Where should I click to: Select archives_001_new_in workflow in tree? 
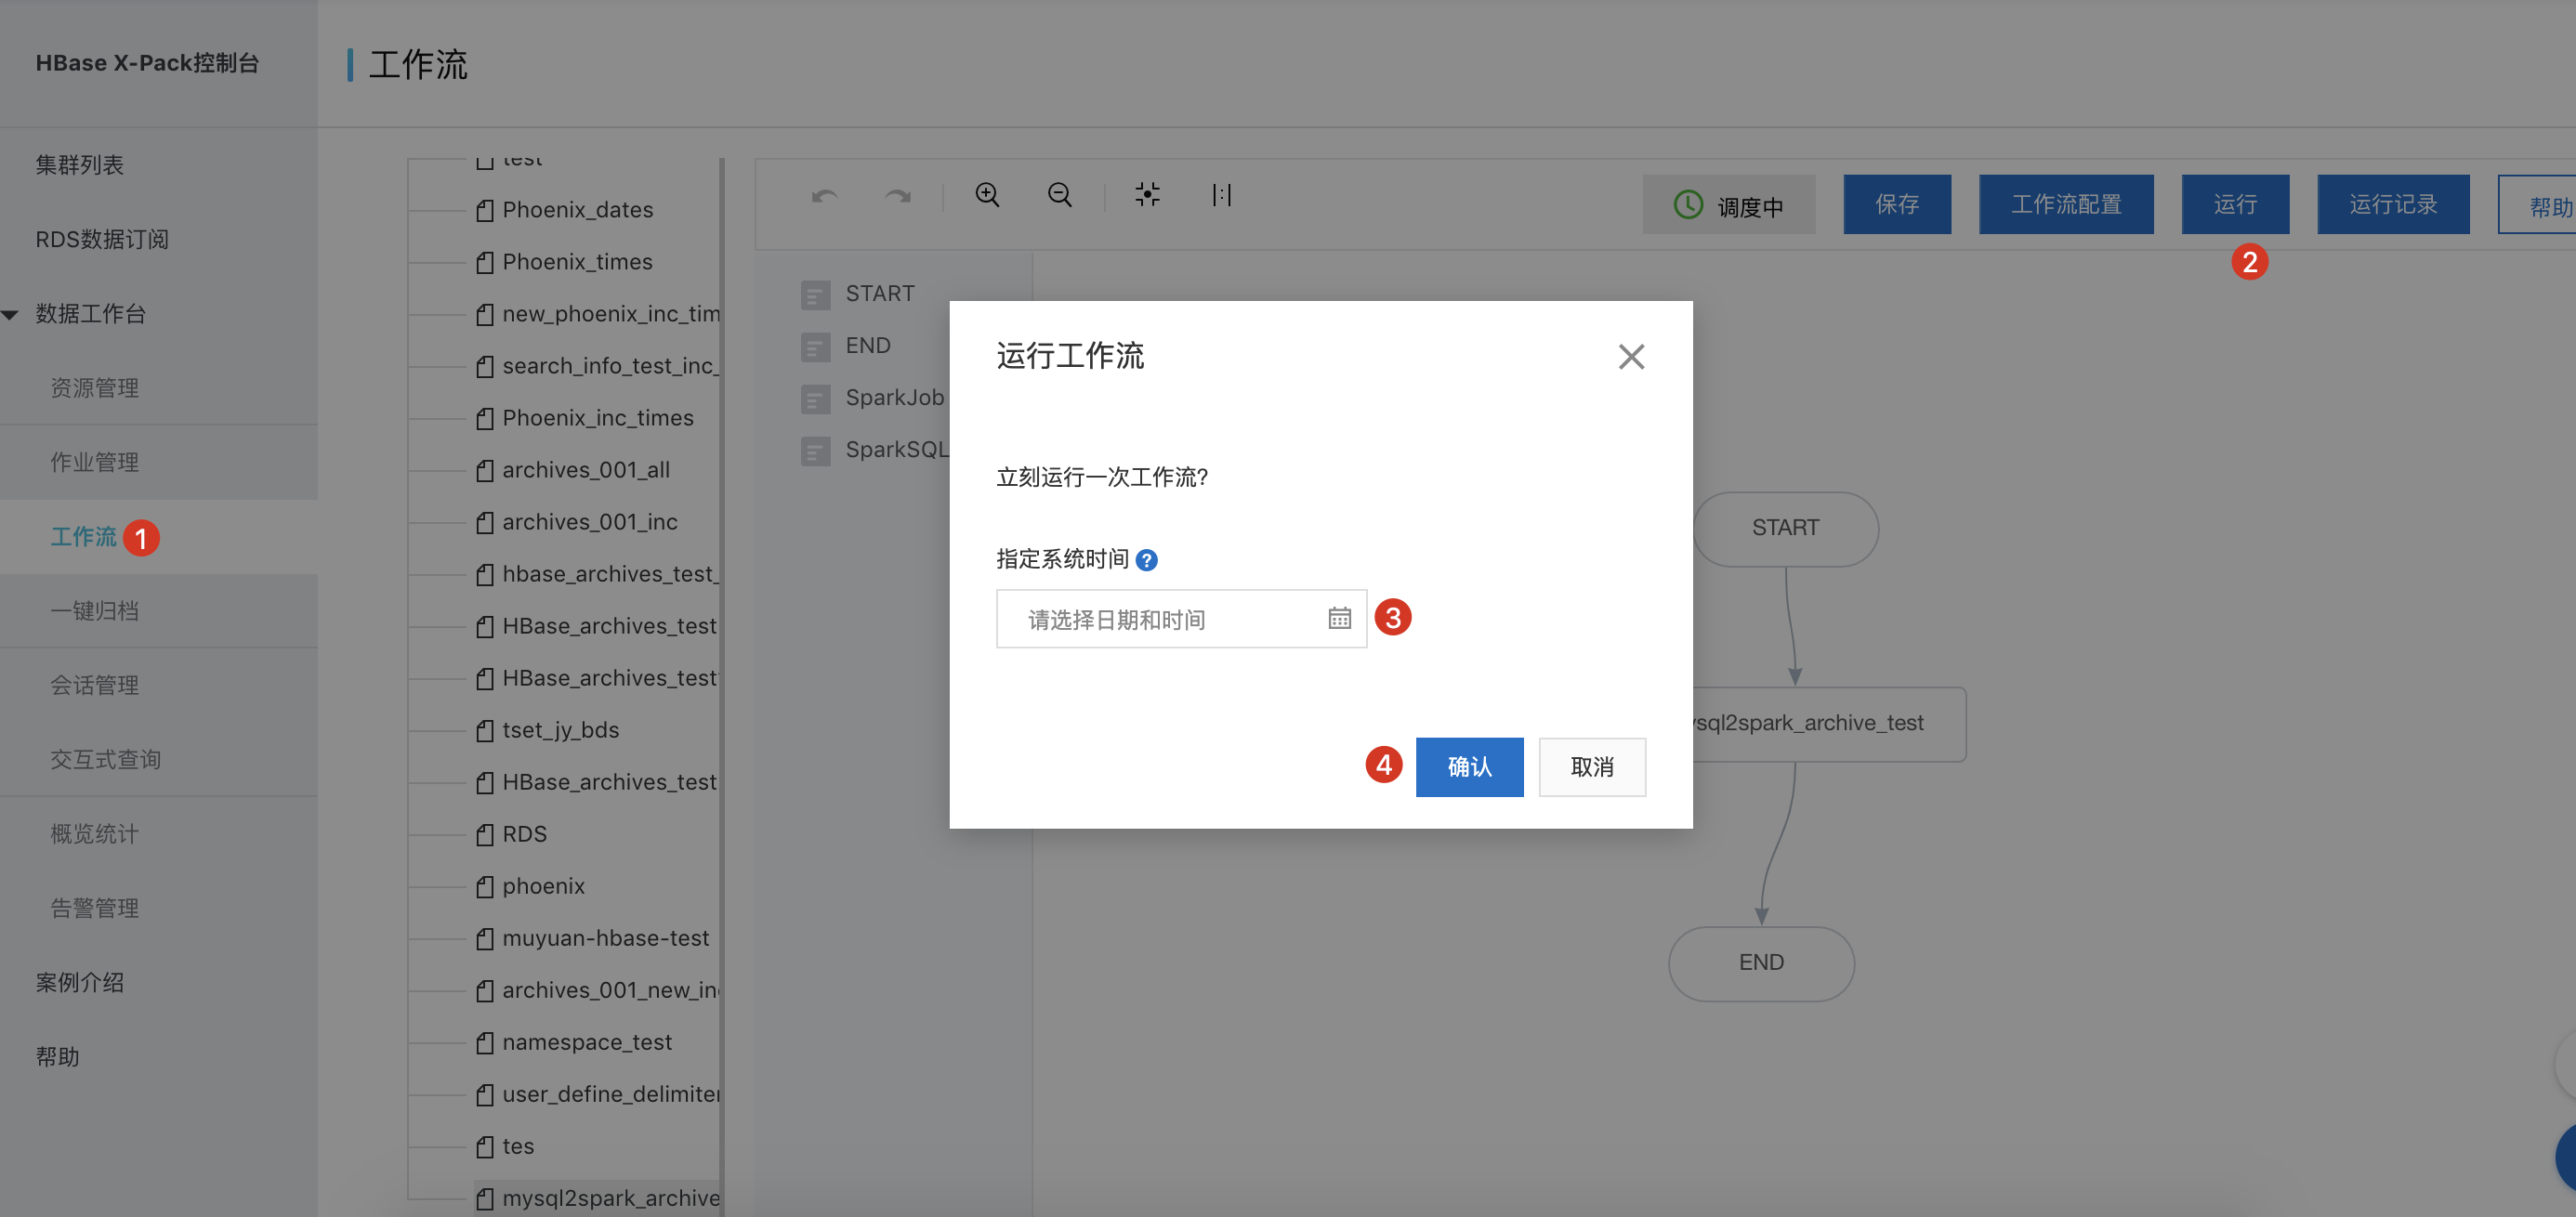[611, 990]
